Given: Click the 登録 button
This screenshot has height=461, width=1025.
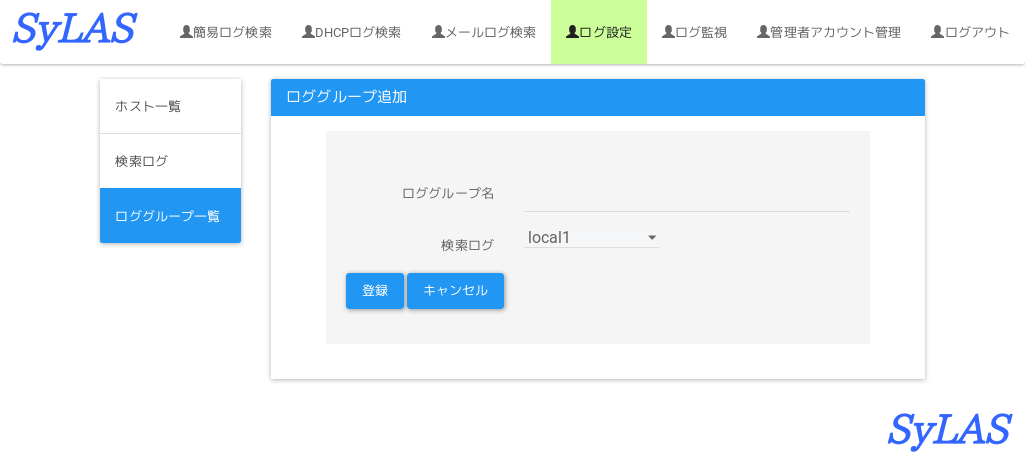Looking at the screenshot, I should tap(375, 291).
